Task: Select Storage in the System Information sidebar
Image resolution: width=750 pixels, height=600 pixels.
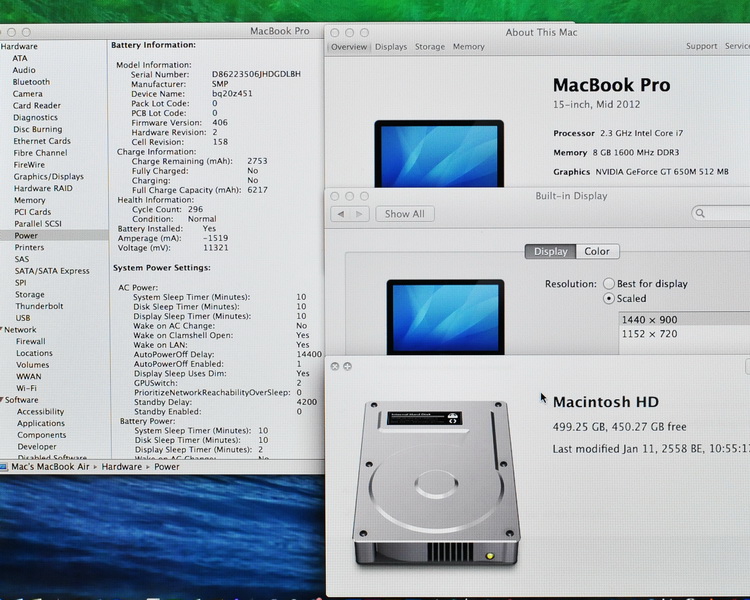Action: pyautogui.click(x=30, y=294)
